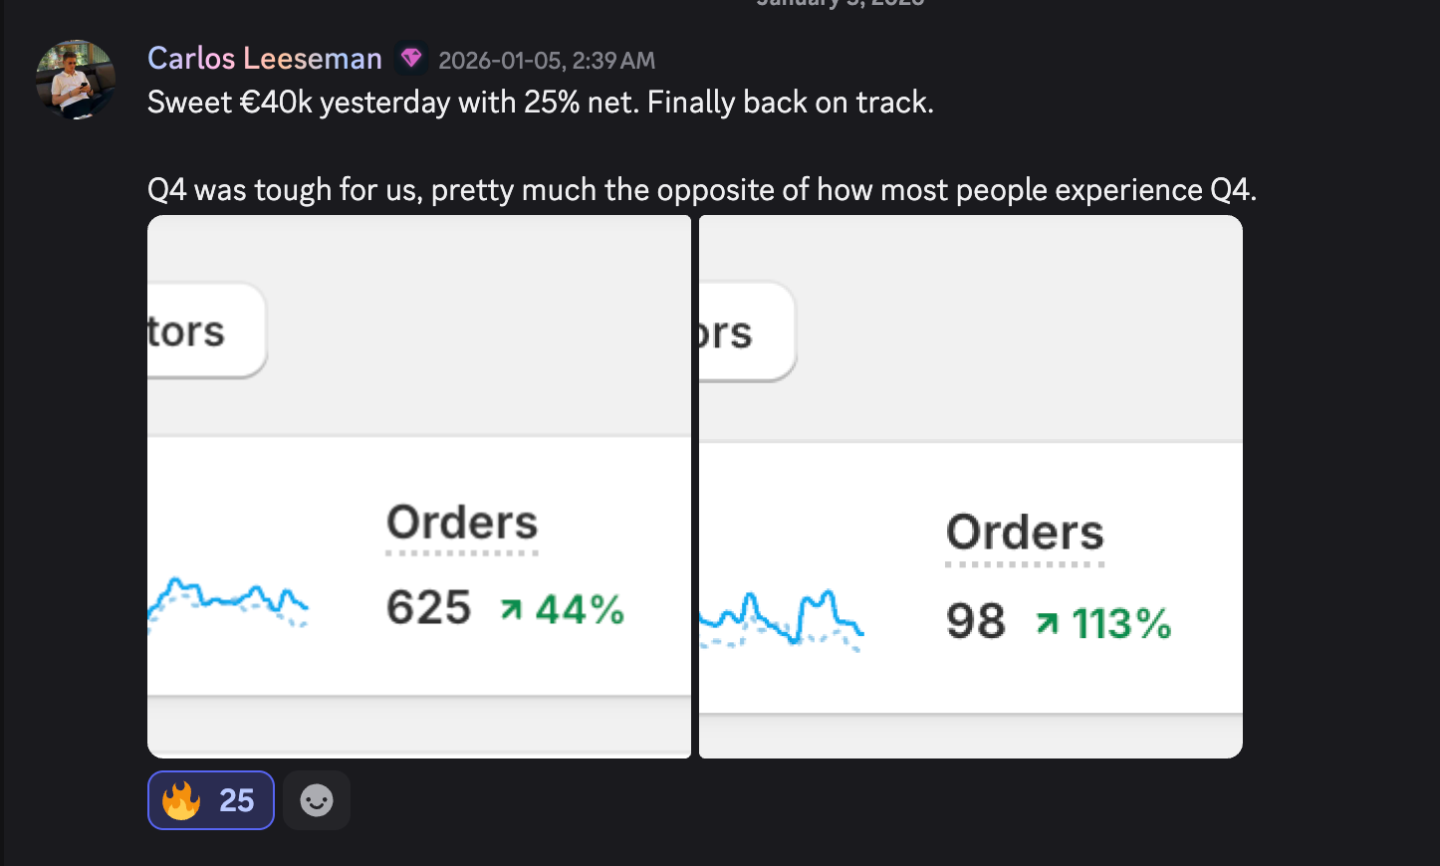The image size is (1440, 866).
Task: Click the green 113% up arrow icon
Action: coord(1047,623)
